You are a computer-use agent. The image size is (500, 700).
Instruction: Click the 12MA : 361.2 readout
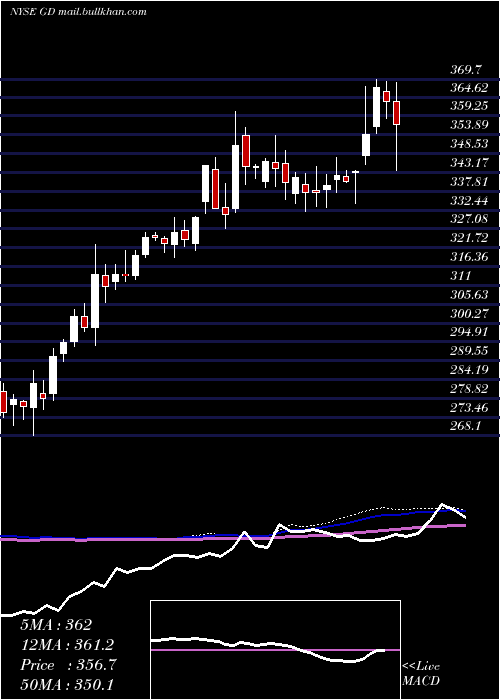click(67, 645)
